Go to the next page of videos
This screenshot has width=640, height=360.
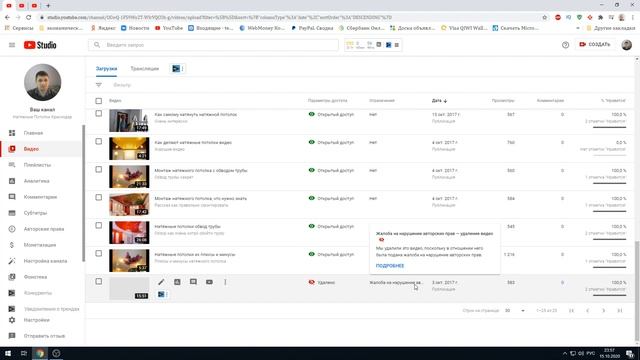603,311
